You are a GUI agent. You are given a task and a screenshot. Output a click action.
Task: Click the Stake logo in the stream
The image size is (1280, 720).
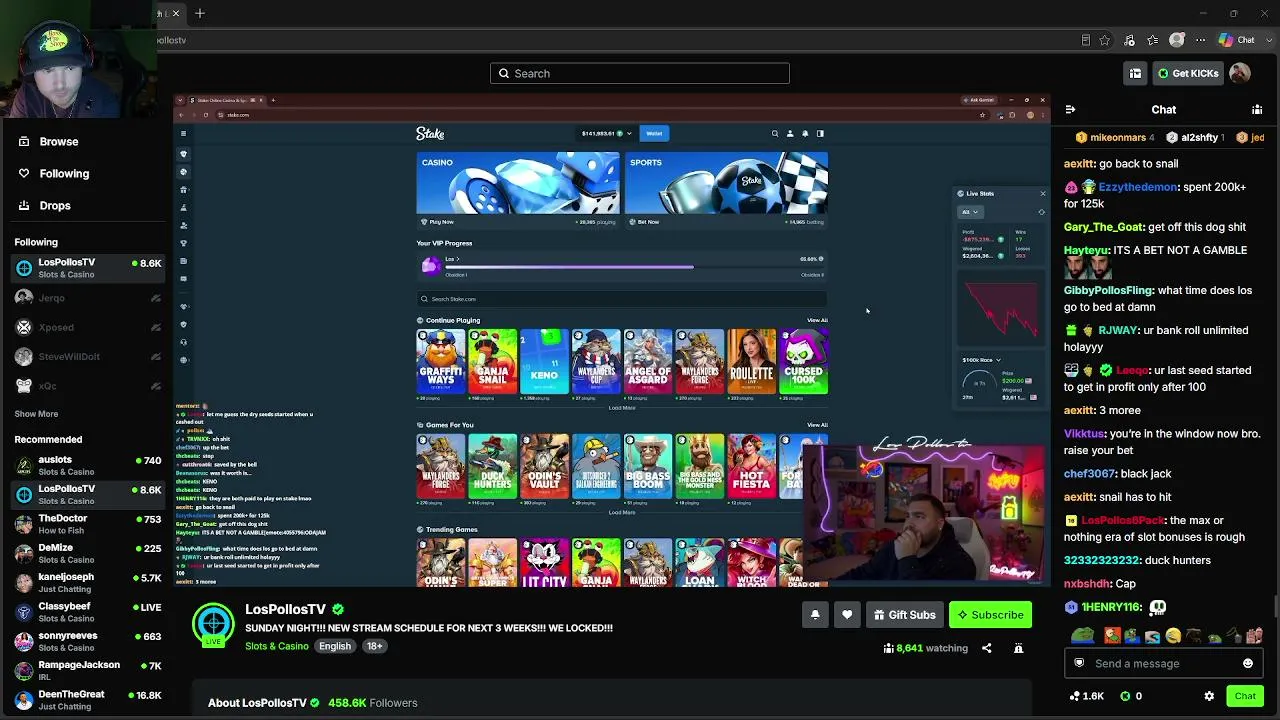430,133
